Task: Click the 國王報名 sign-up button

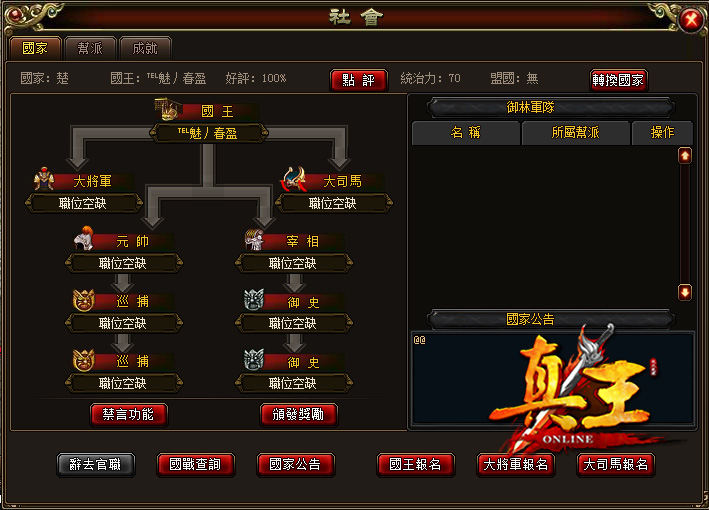Action: tap(415, 464)
